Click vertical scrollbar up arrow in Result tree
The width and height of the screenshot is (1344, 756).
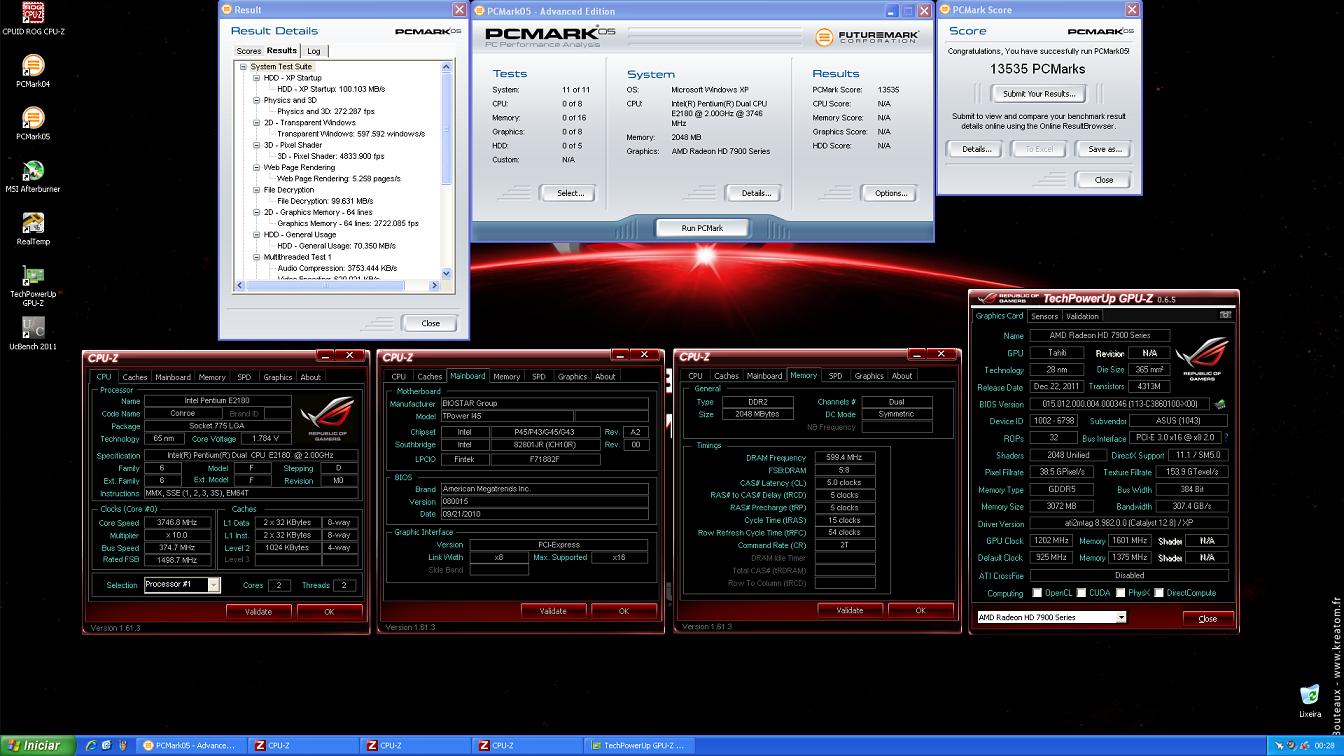(x=446, y=67)
